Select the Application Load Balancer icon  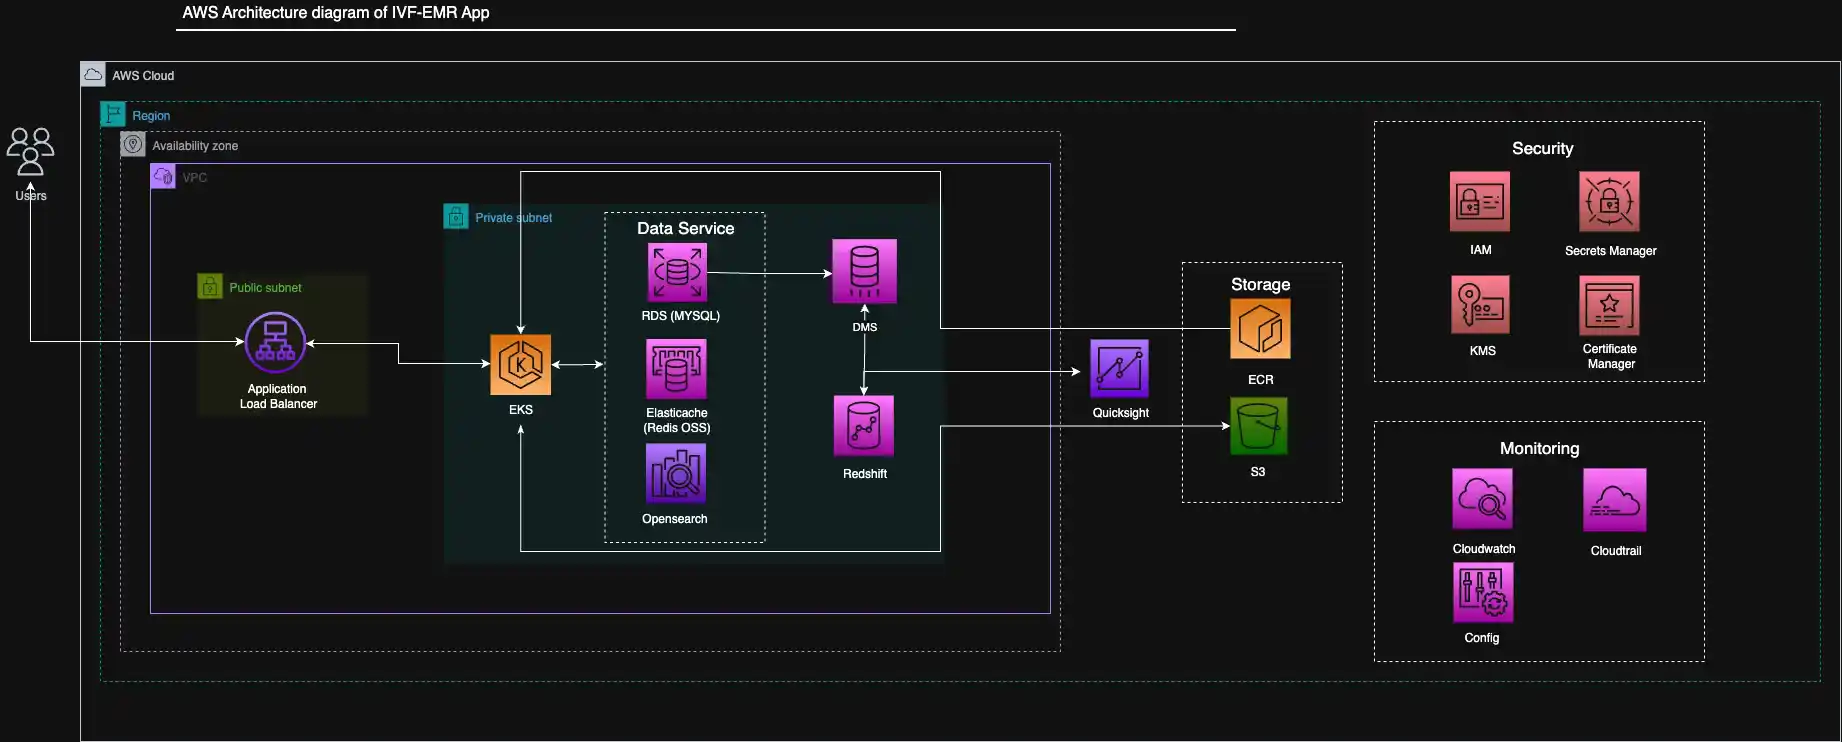(275, 343)
